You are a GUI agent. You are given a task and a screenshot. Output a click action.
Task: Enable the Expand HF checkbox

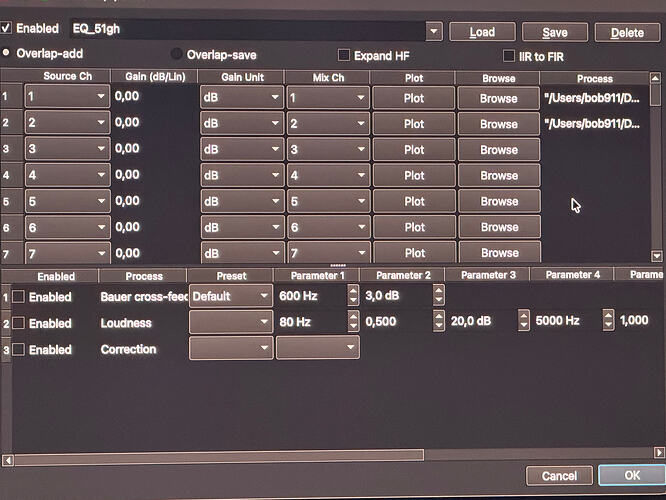pyautogui.click(x=344, y=55)
